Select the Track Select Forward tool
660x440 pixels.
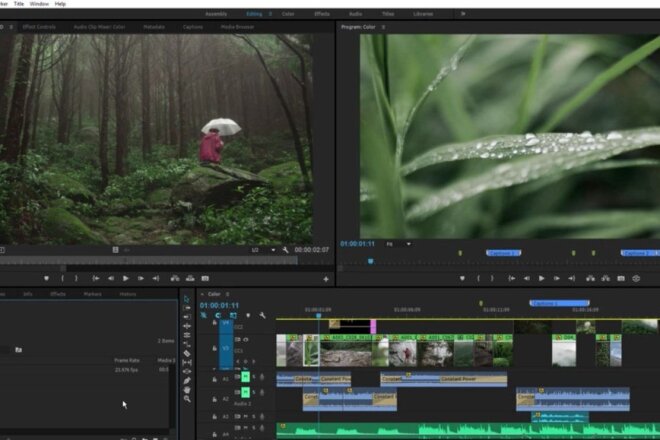click(187, 308)
